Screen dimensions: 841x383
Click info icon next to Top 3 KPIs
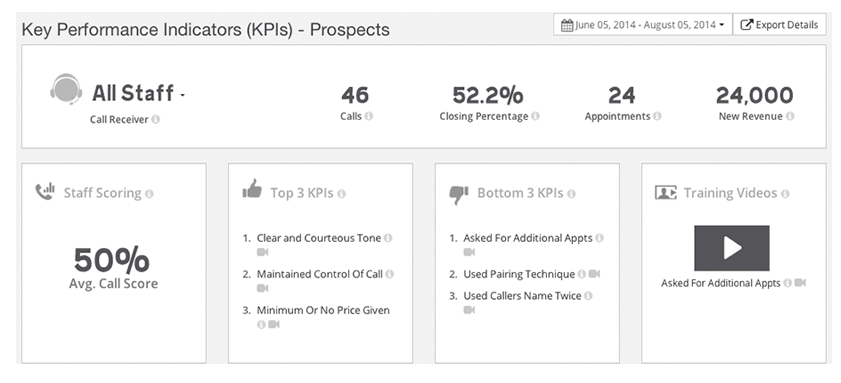point(342,194)
